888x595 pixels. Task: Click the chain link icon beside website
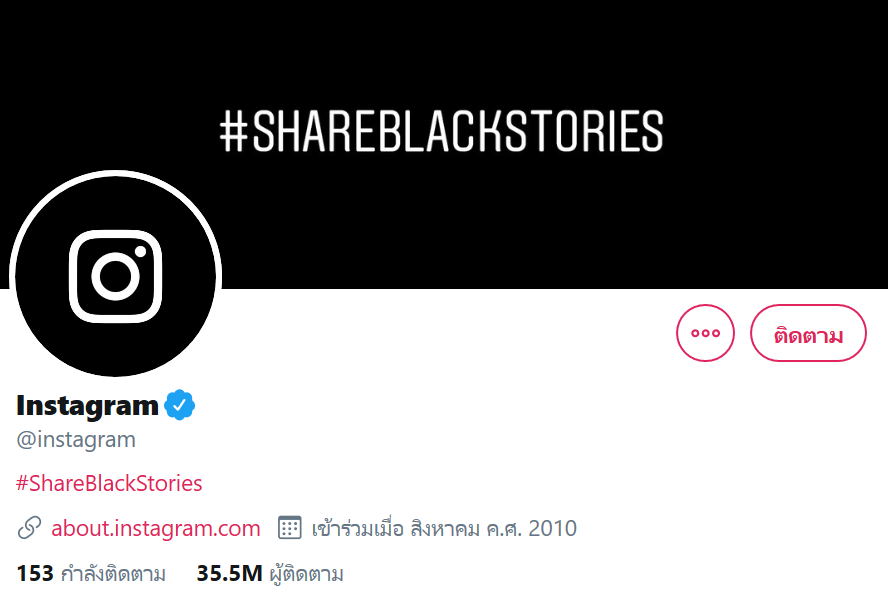30,528
